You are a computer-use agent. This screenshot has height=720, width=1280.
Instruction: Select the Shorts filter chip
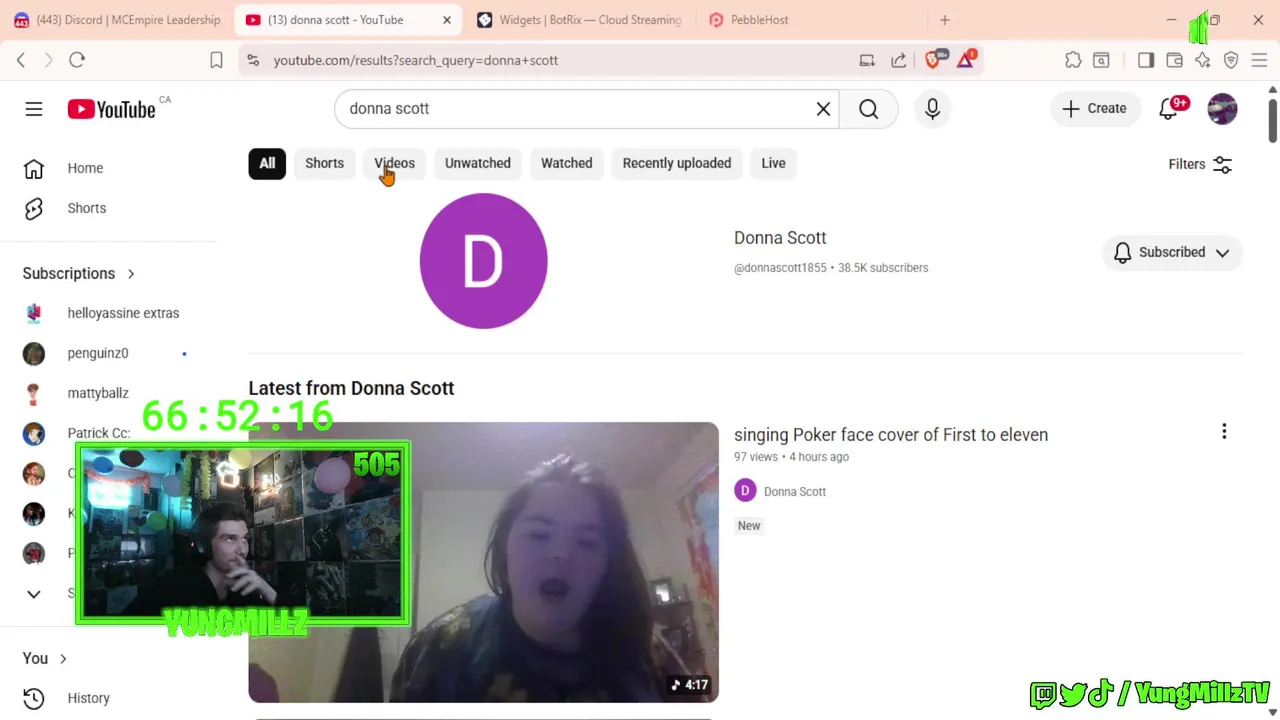[x=324, y=163]
